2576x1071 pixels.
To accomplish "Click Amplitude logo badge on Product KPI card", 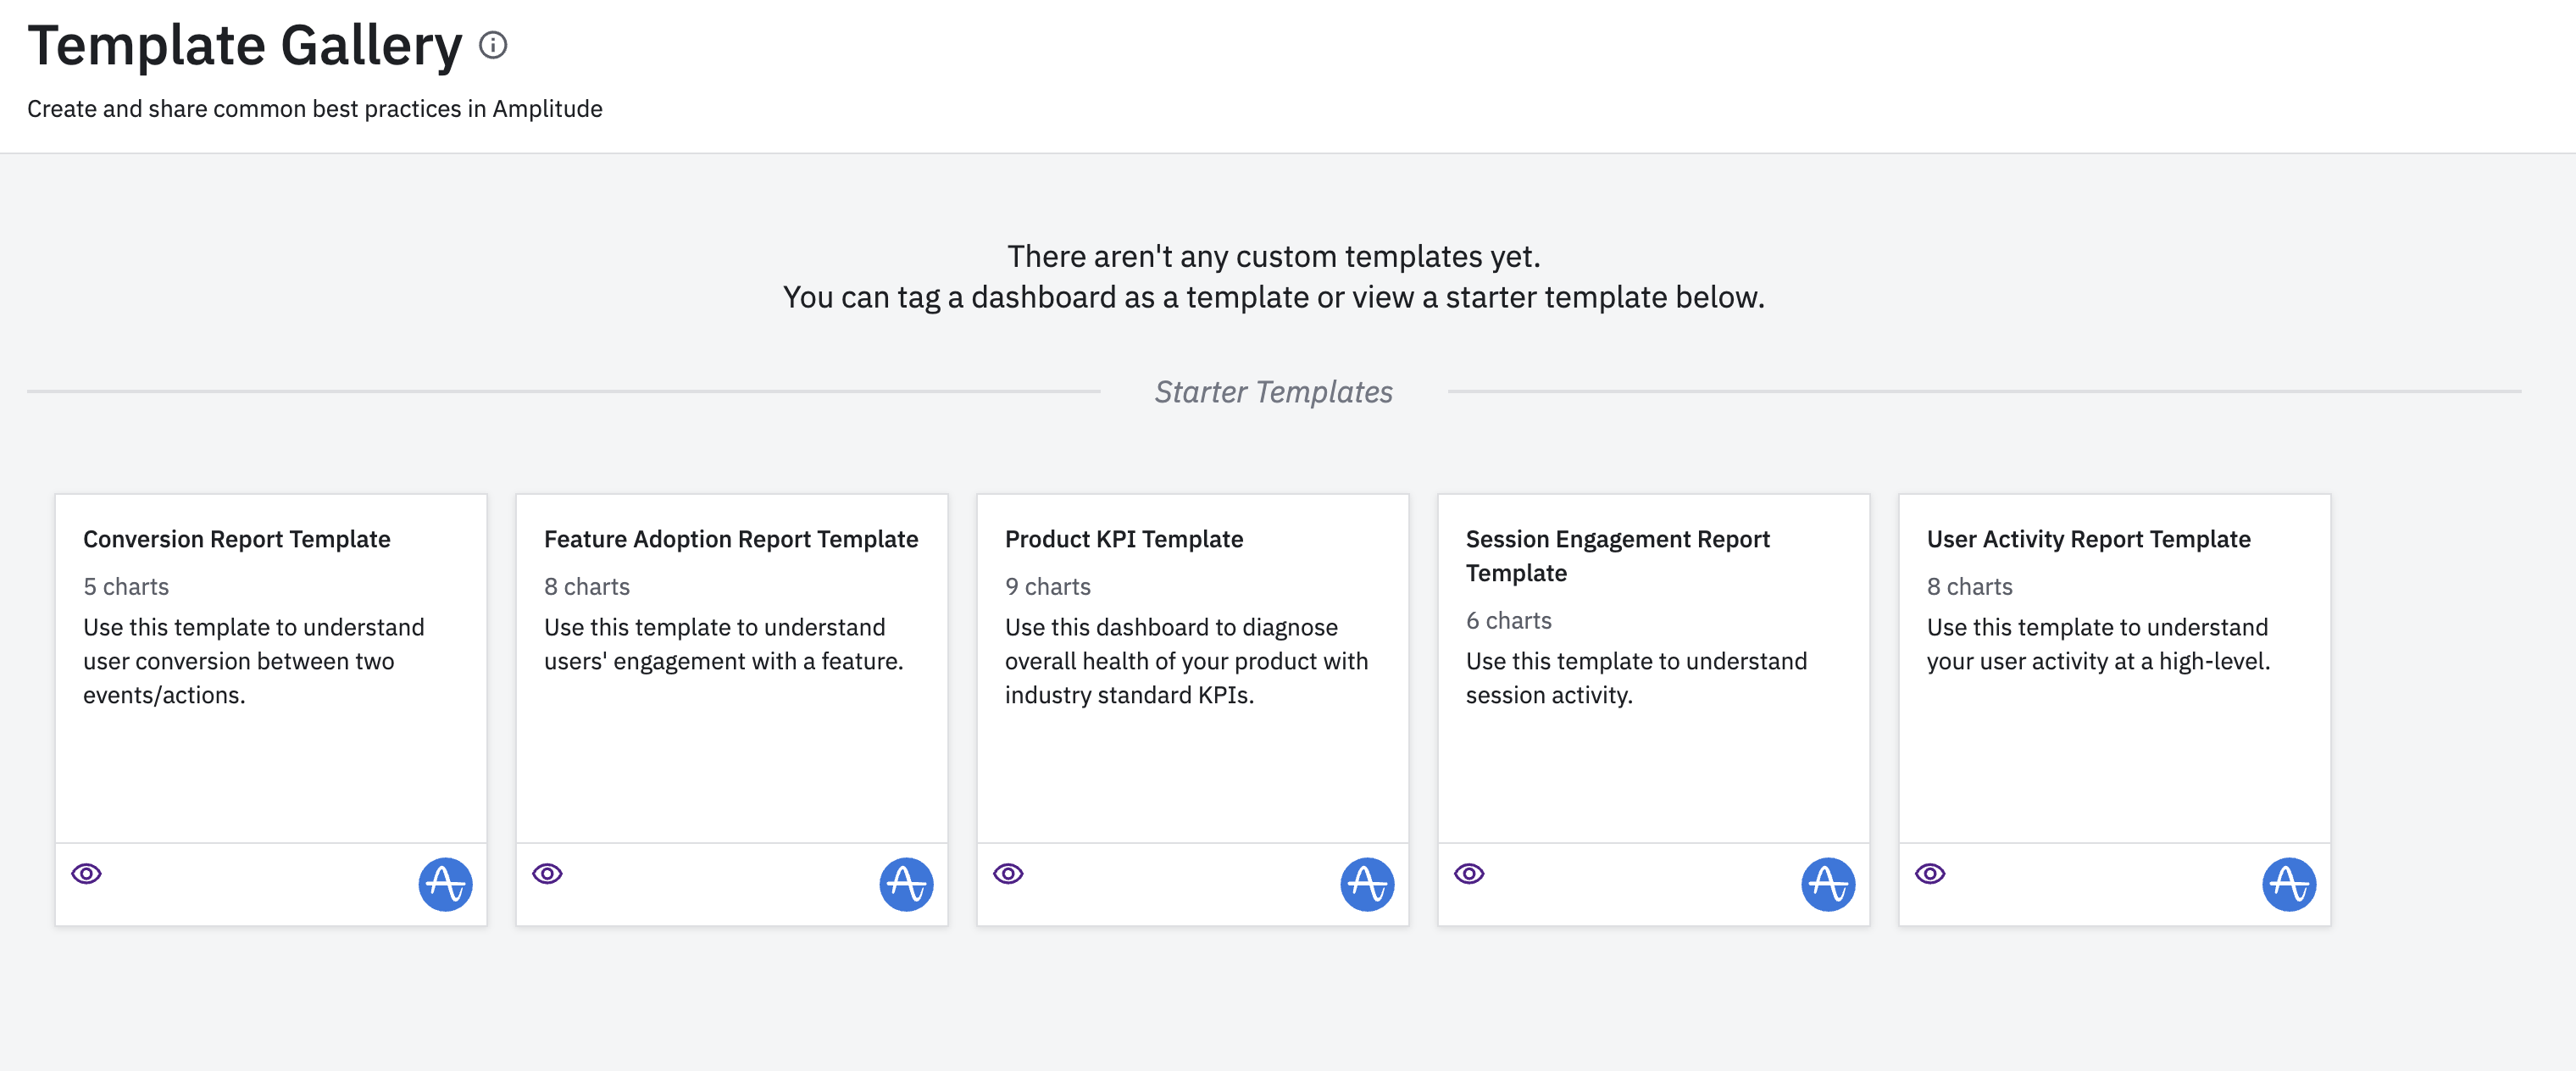I will coord(1367,884).
